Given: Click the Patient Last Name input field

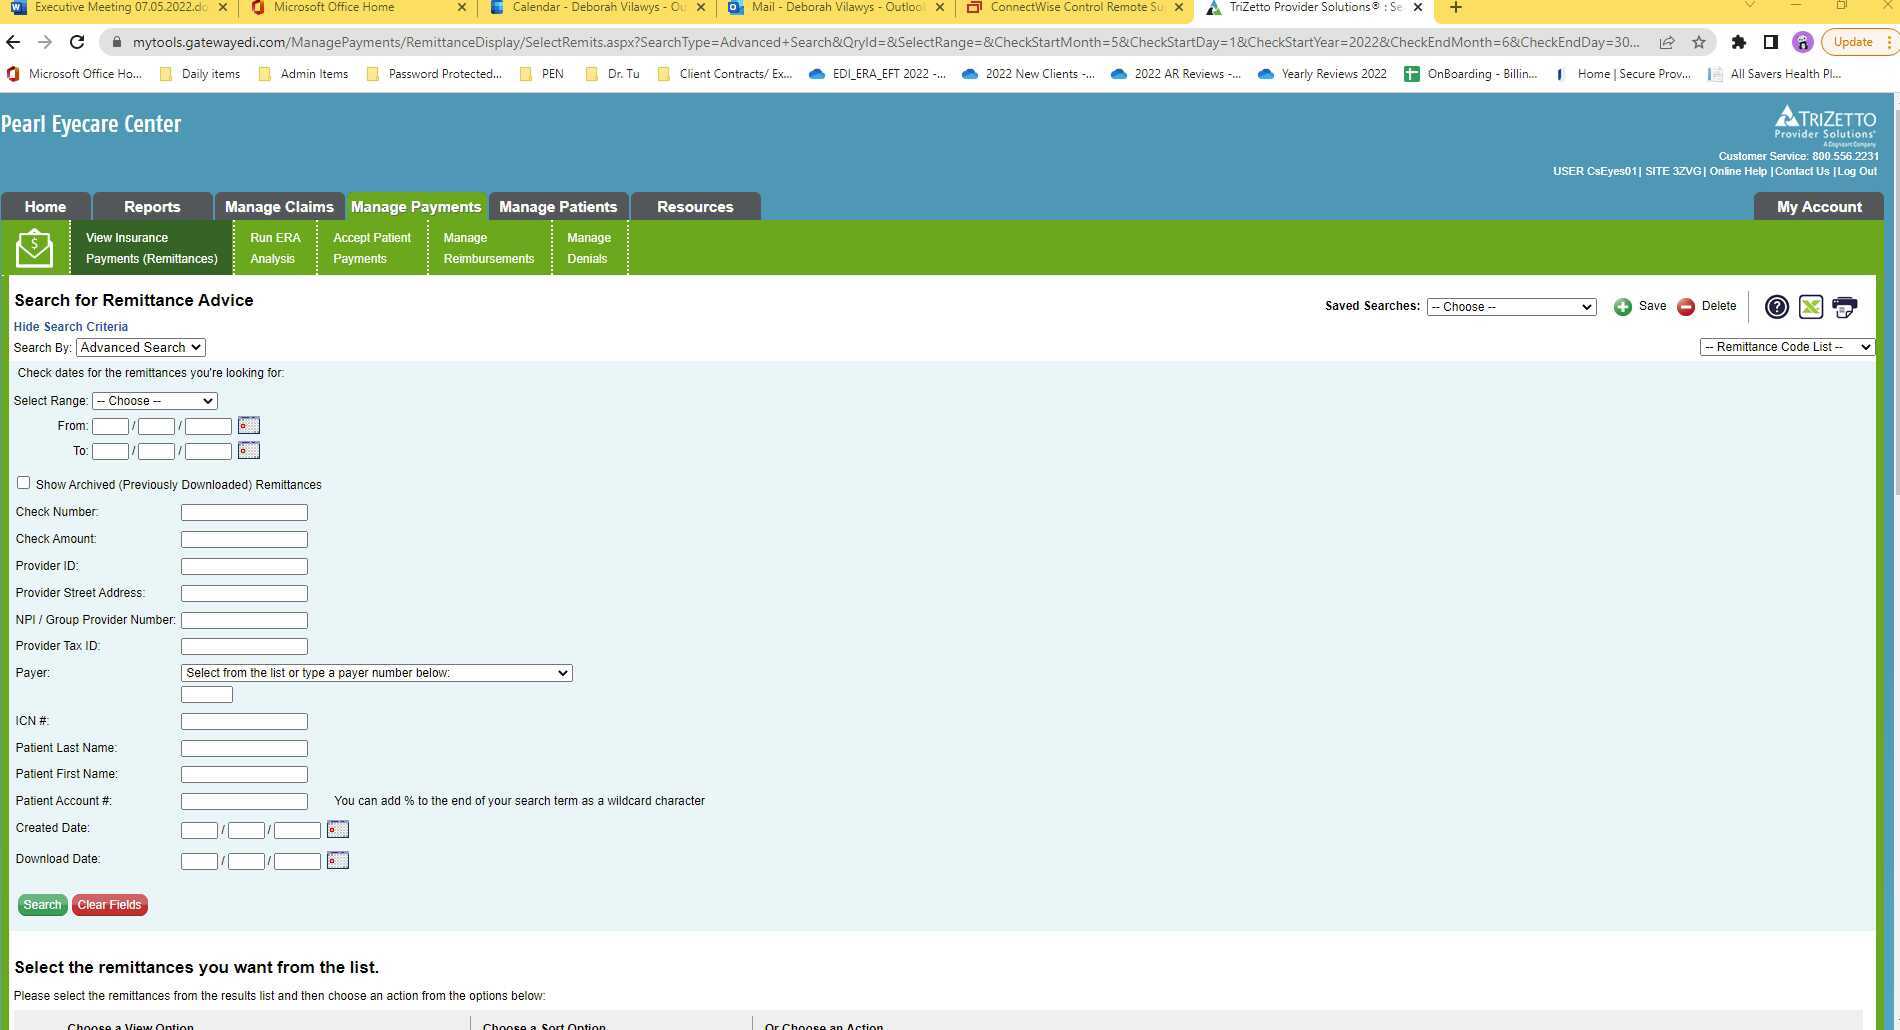Looking at the screenshot, I should pyautogui.click(x=243, y=747).
